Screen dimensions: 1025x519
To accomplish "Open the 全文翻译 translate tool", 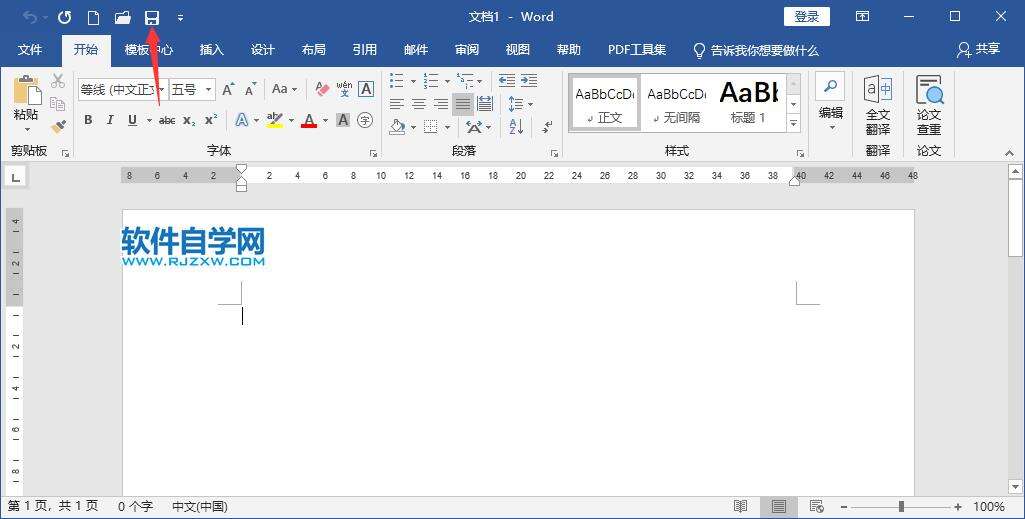I will [x=877, y=105].
